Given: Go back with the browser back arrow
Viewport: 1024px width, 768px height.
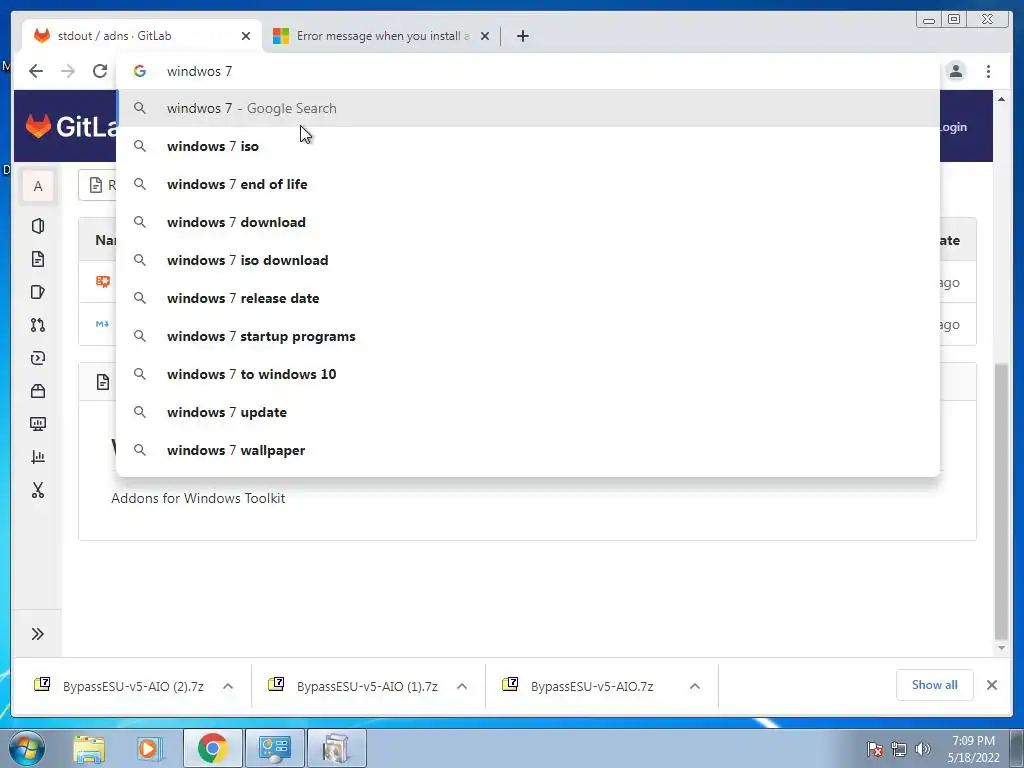Looking at the screenshot, I should coord(36,71).
